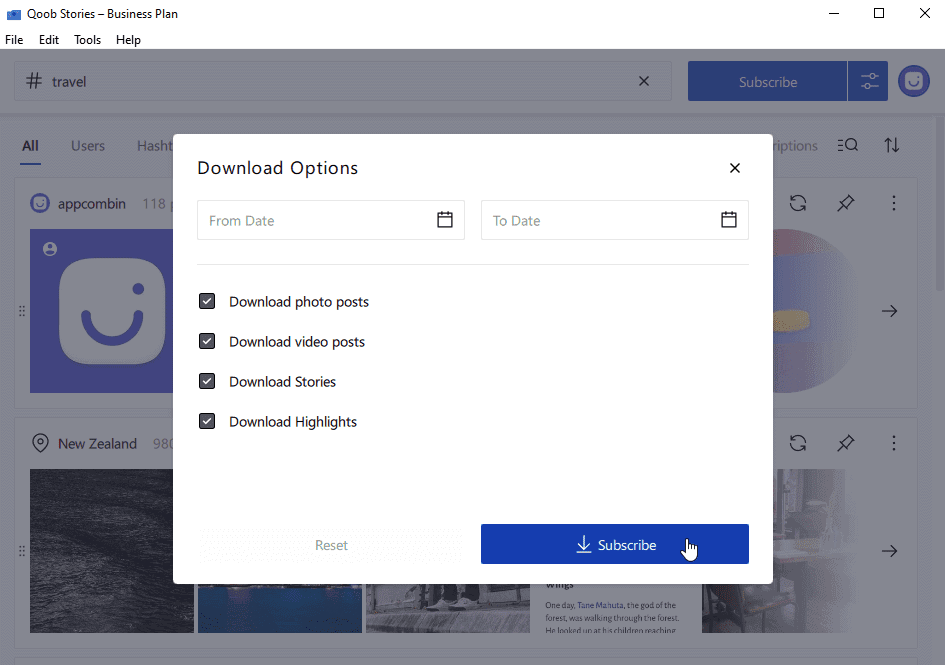Open the appcombin profile thumbnail
Image resolution: width=945 pixels, height=665 pixels.
(101, 311)
